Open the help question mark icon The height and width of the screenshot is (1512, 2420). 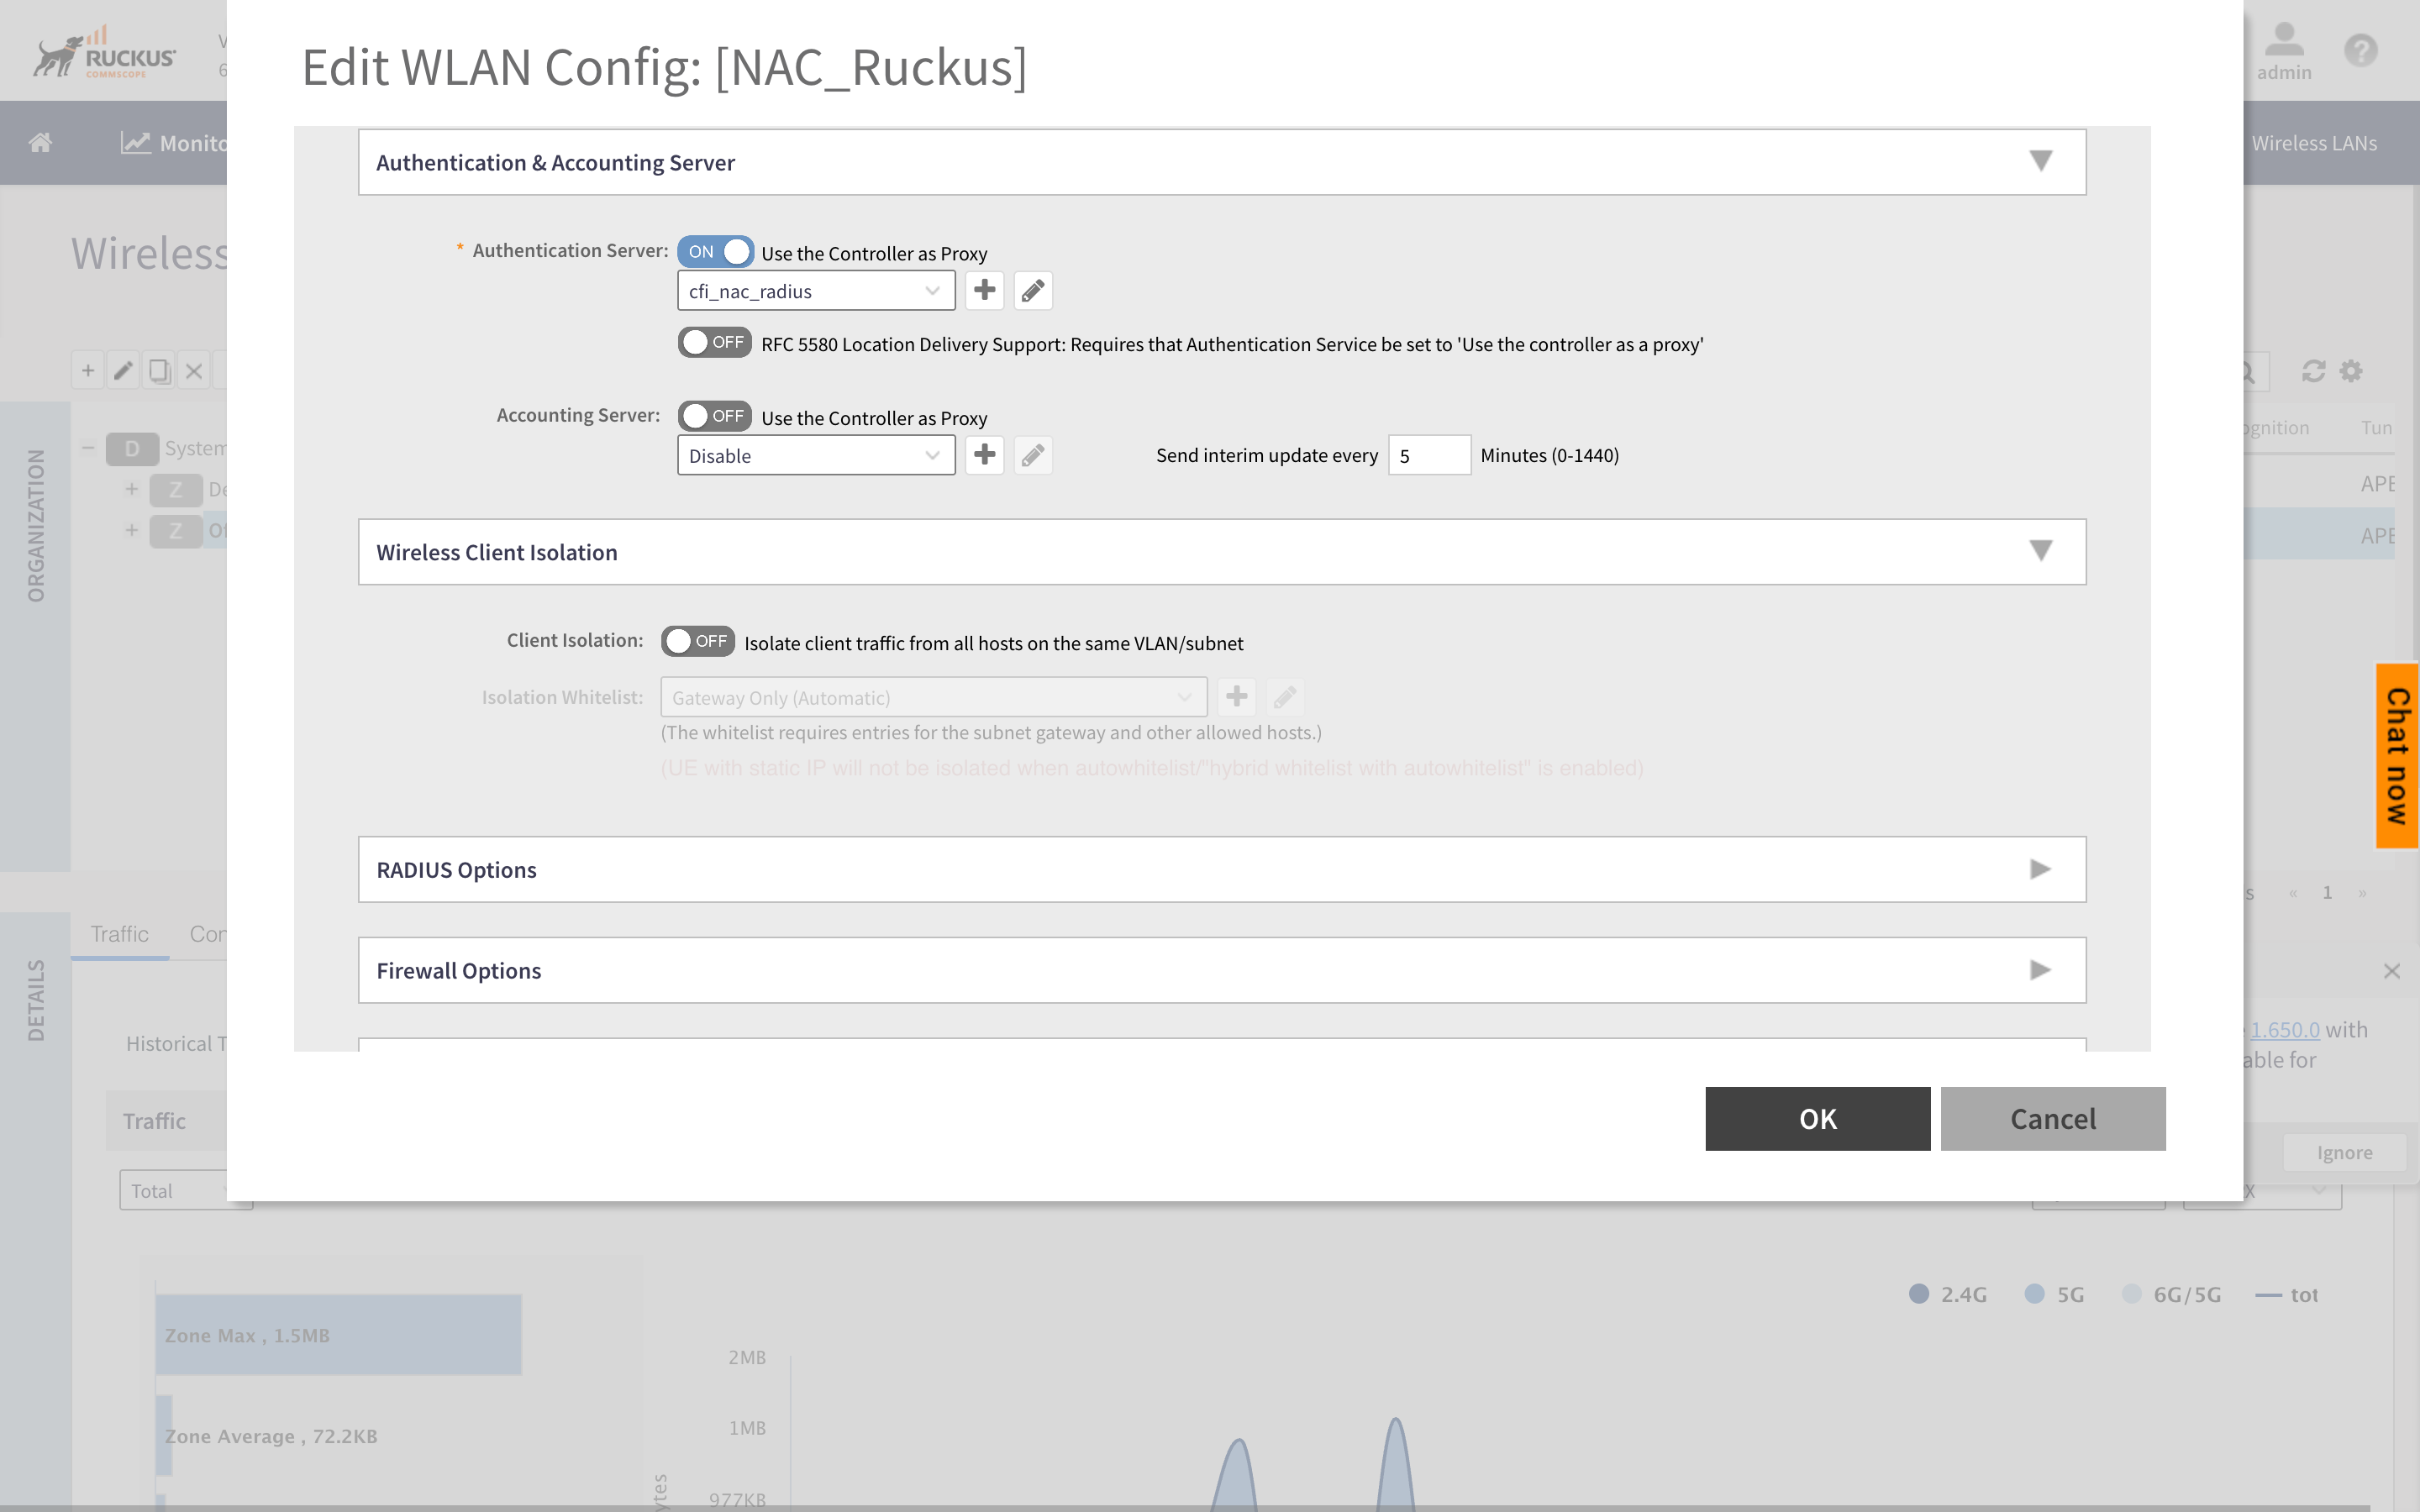pos(2360,50)
